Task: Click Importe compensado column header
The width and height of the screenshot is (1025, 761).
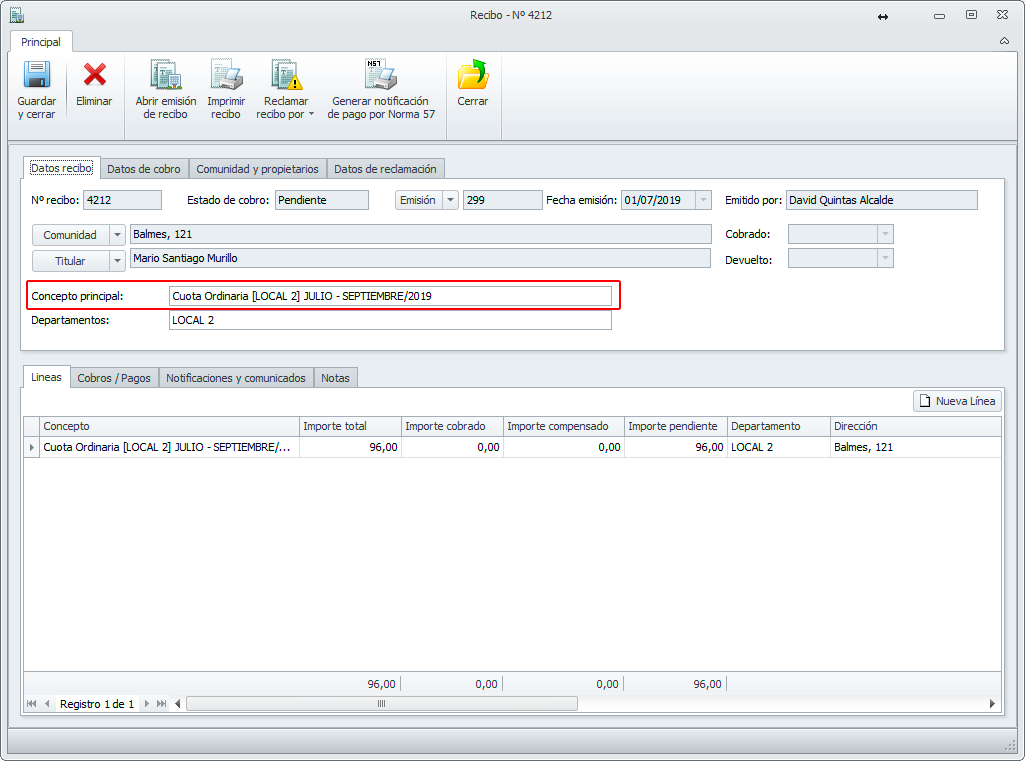Action: 564,426
